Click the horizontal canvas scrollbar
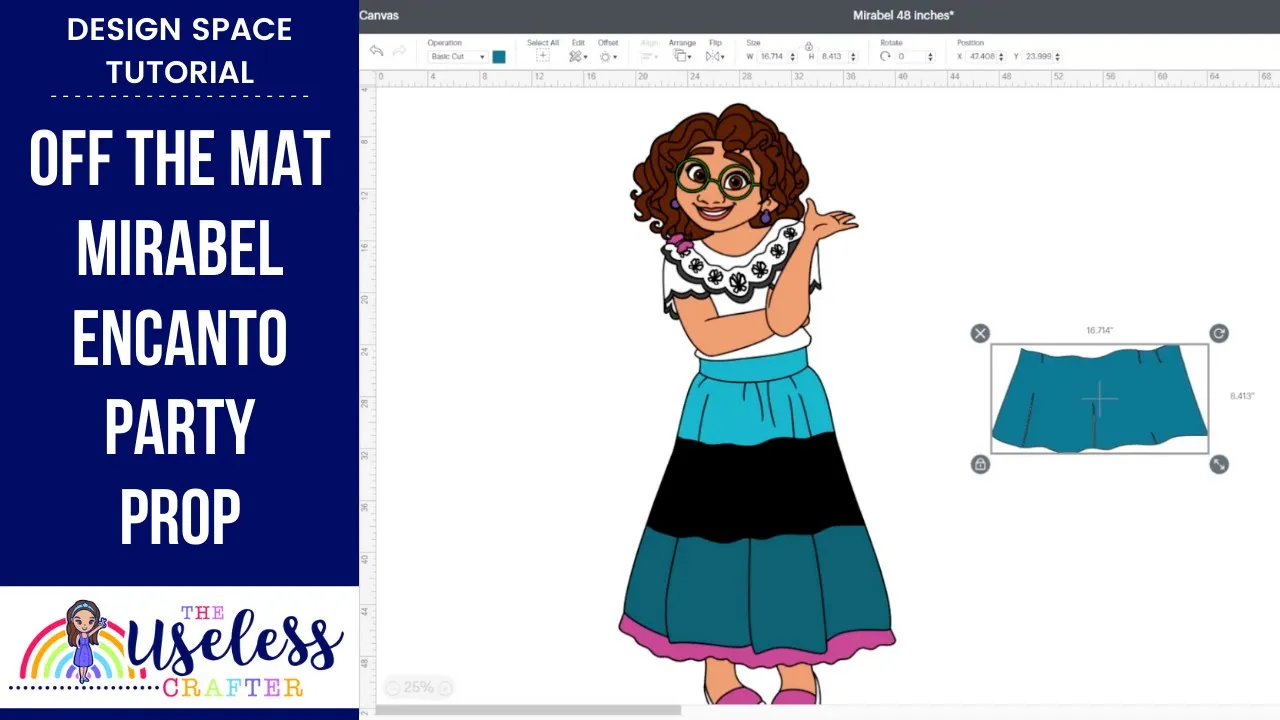 click(528, 711)
